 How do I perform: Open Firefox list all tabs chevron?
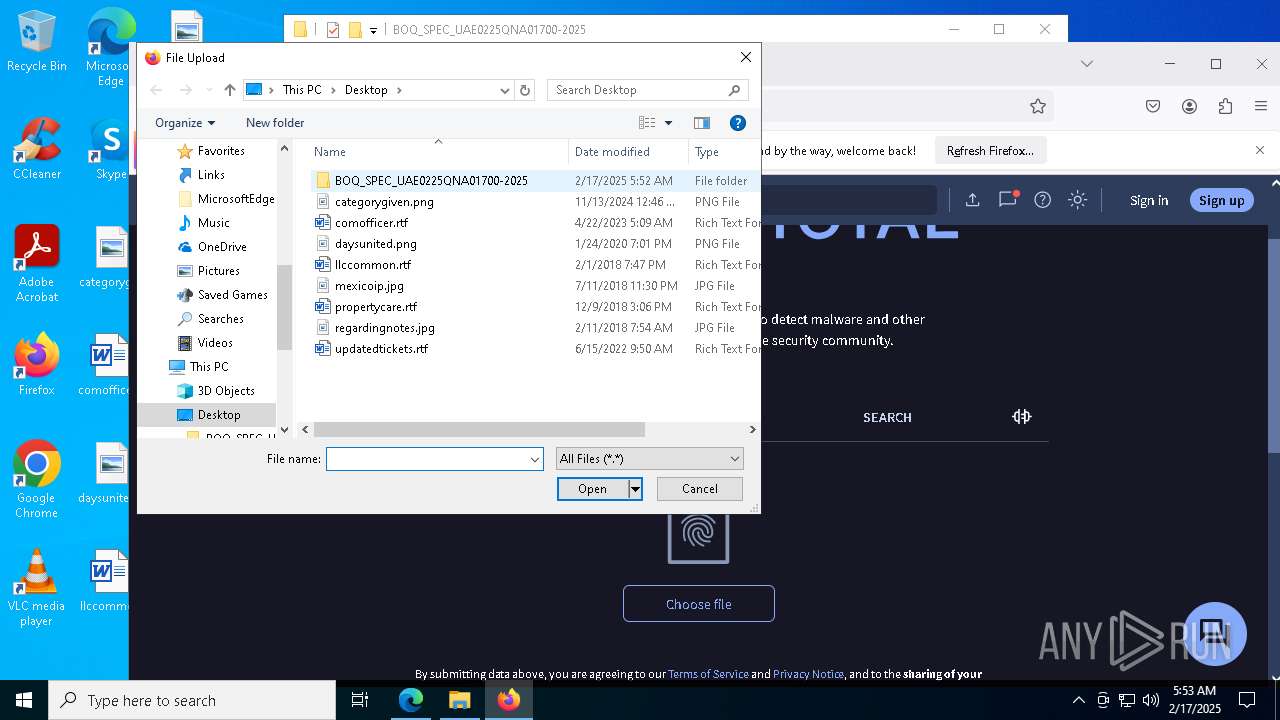tap(1087, 64)
